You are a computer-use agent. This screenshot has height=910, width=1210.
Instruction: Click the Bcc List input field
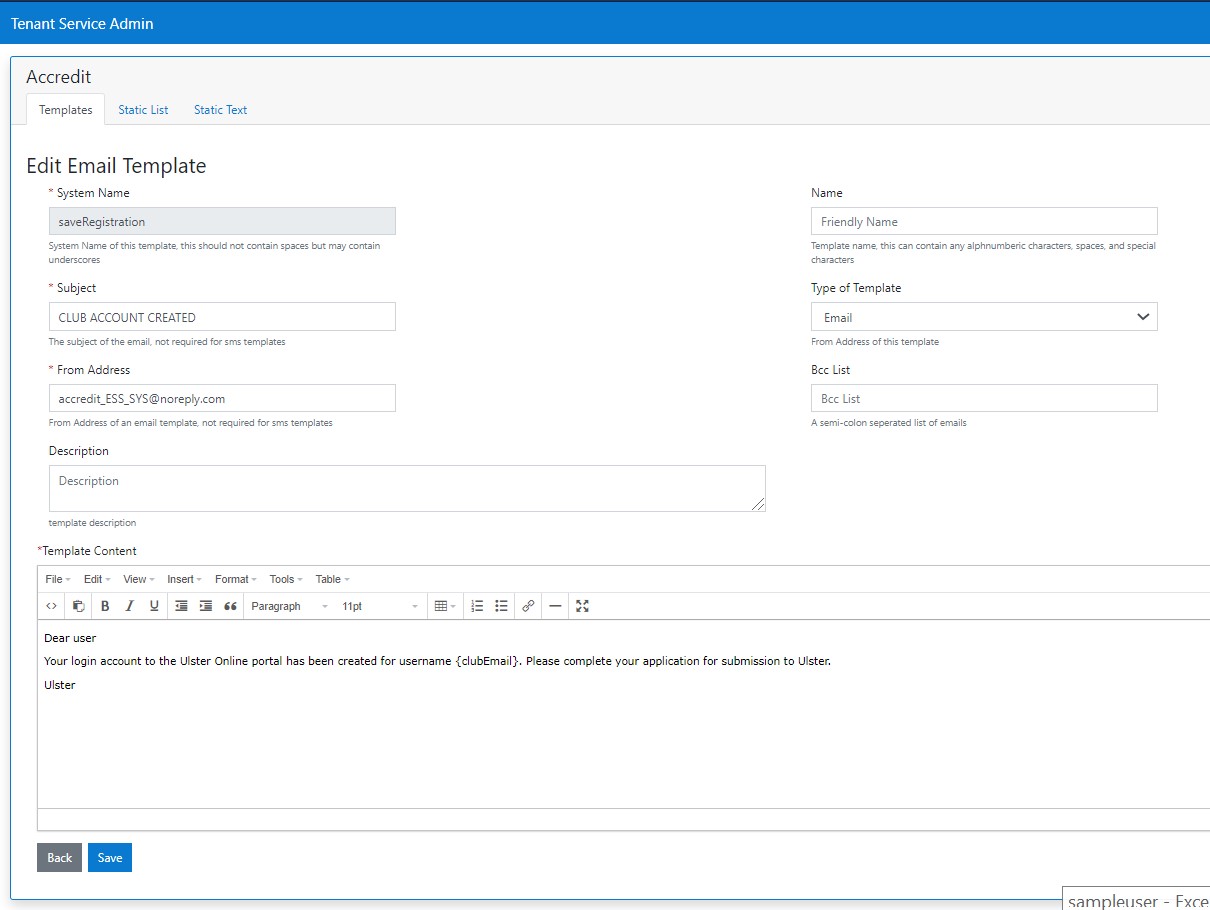983,398
